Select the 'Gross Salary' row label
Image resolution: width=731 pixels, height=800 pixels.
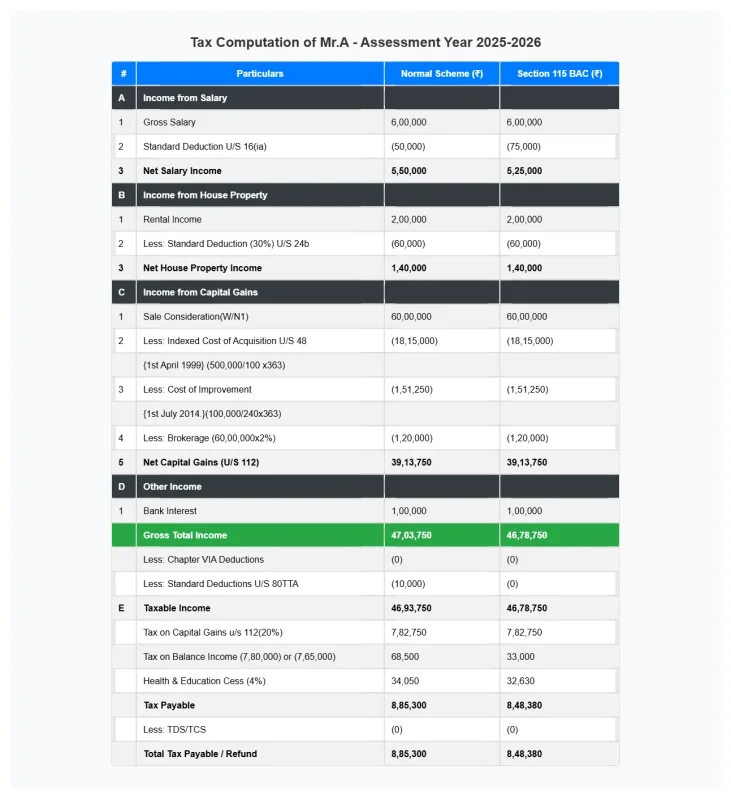tap(169, 122)
